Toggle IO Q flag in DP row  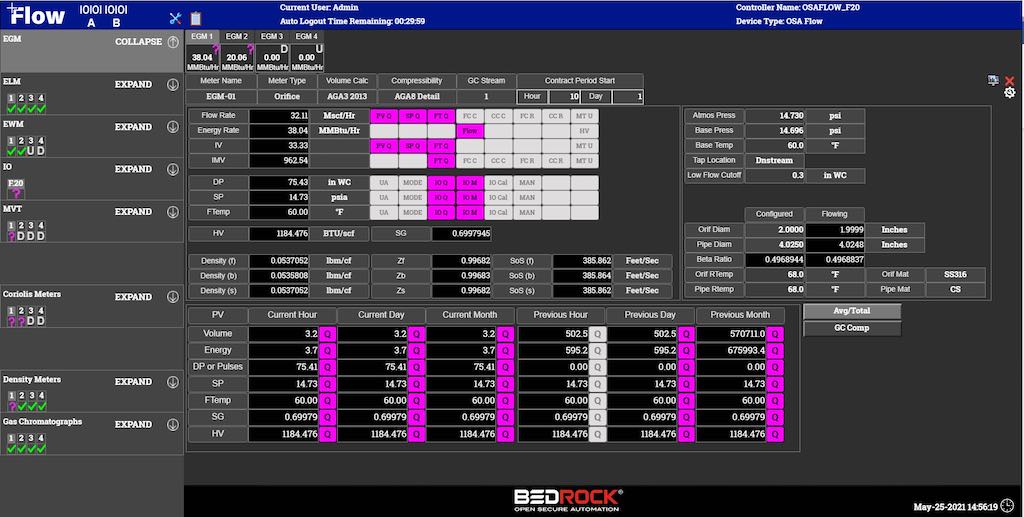(441, 183)
